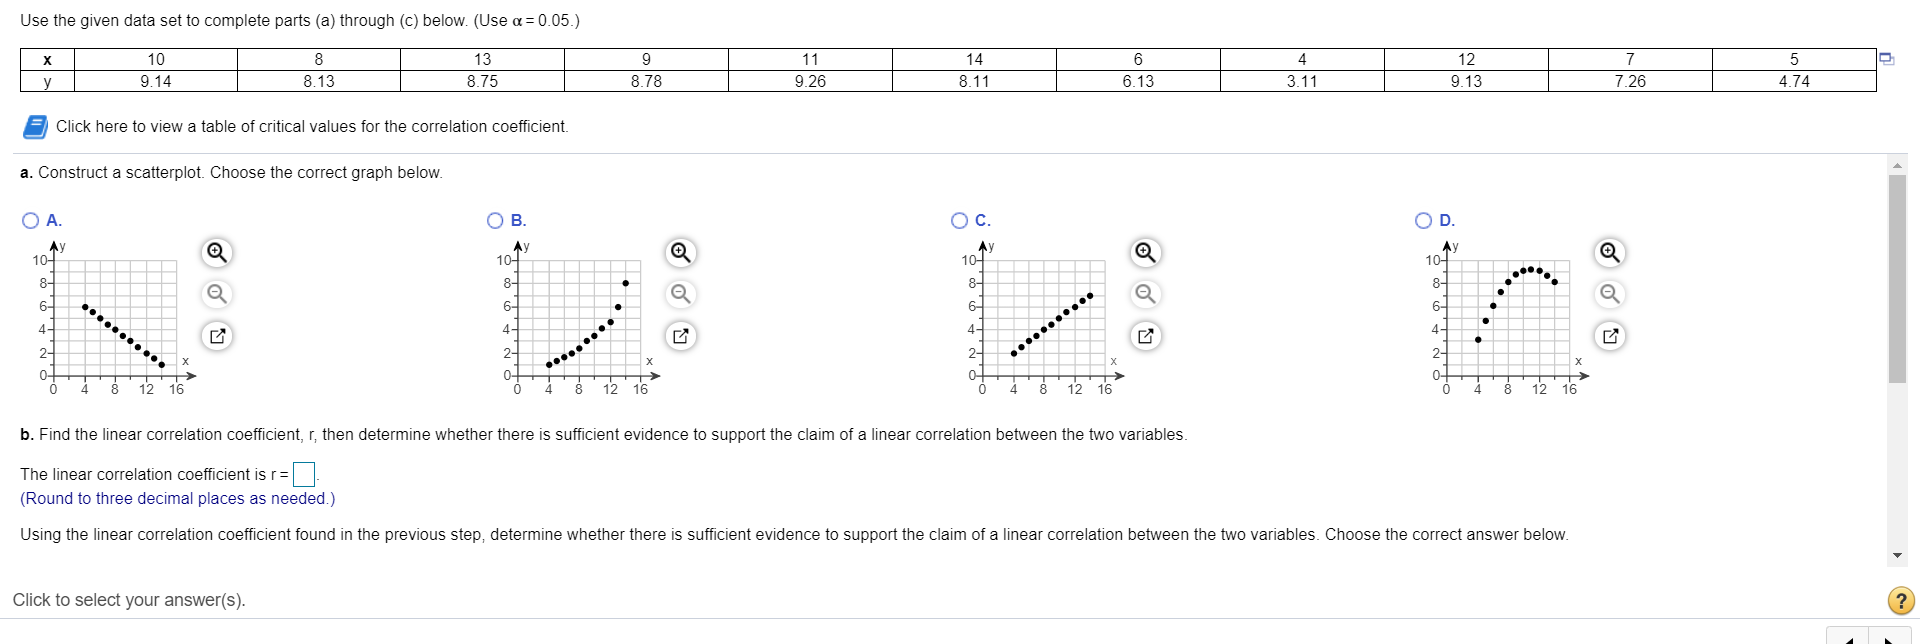Select answer choice C
Image resolution: width=1920 pixels, height=644 pixels.
coord(960,220)
